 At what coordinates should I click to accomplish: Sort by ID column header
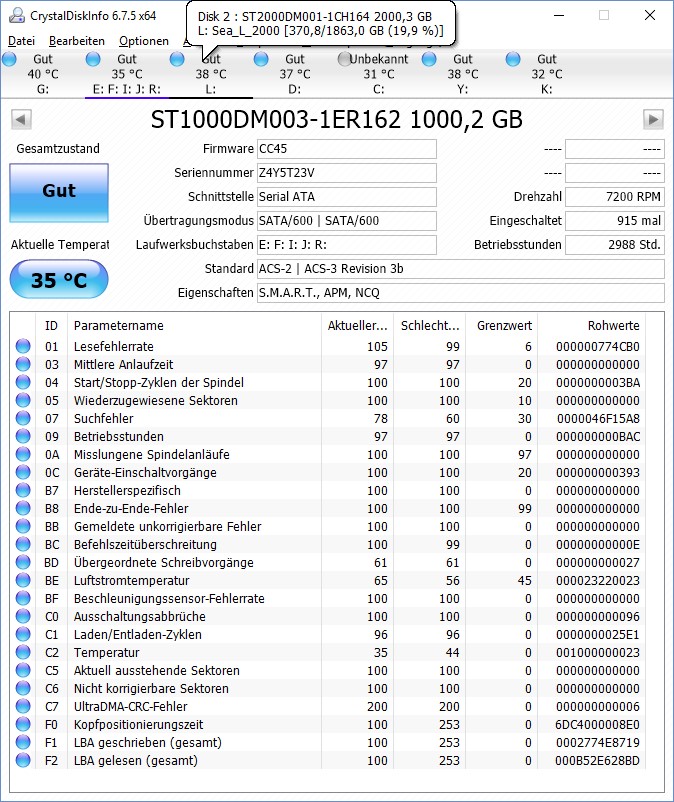pyautogui.click(x=51, y=325)
